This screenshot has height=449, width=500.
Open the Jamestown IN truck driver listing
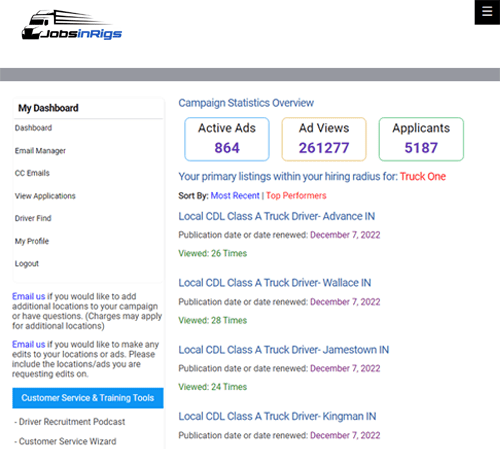(284, 350)
